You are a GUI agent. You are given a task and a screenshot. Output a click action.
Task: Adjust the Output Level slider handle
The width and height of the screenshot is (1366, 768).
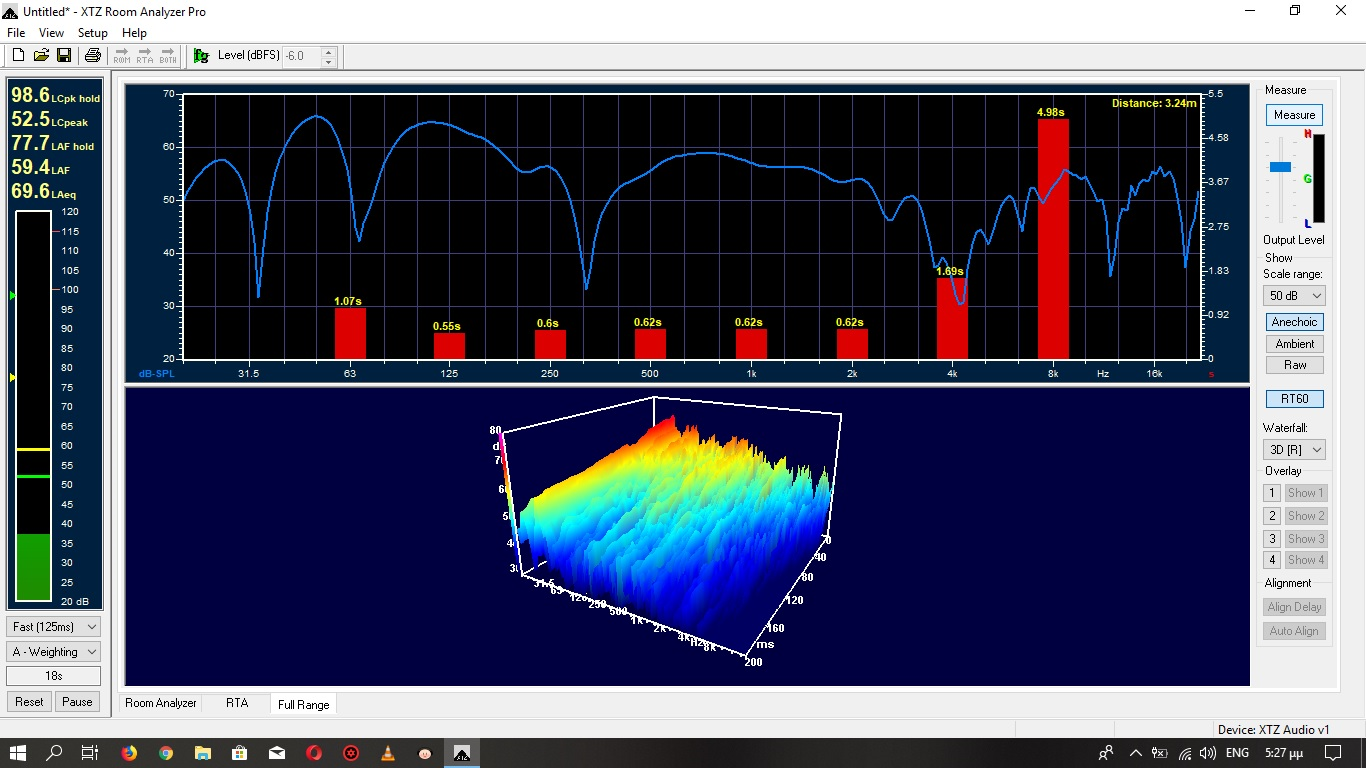tap(1280, 167)
